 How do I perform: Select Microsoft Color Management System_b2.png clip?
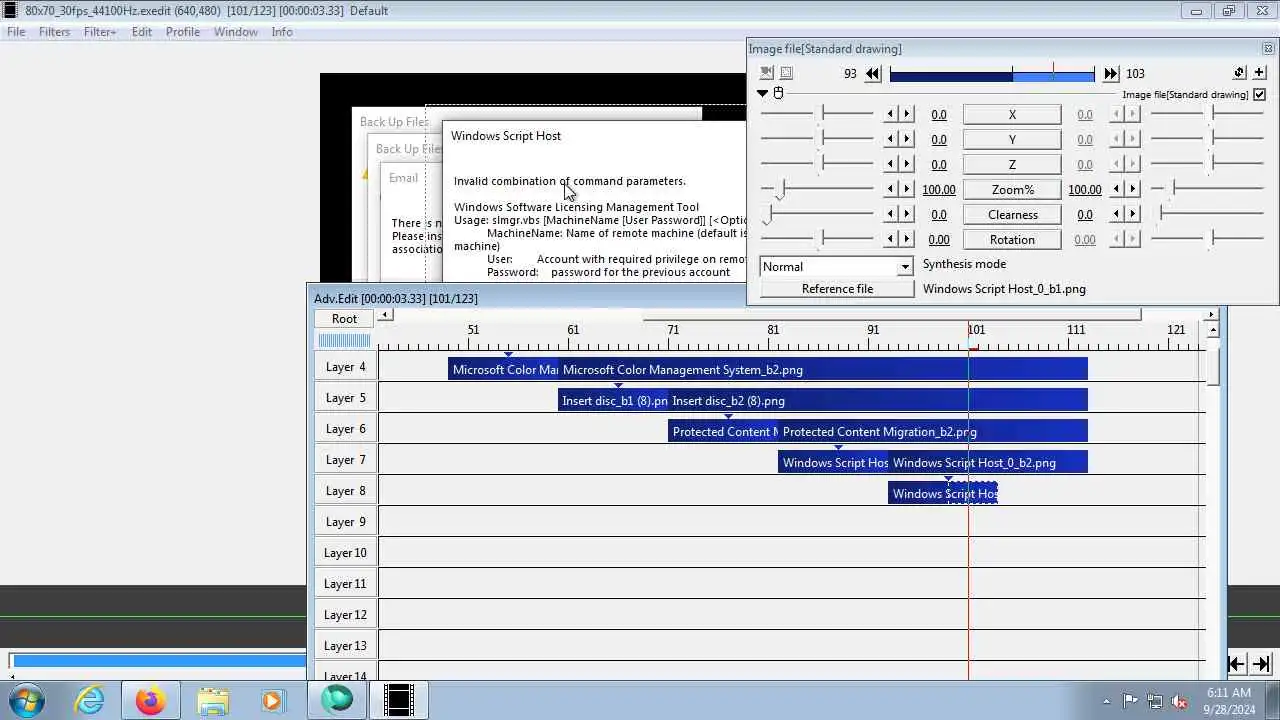822,370
